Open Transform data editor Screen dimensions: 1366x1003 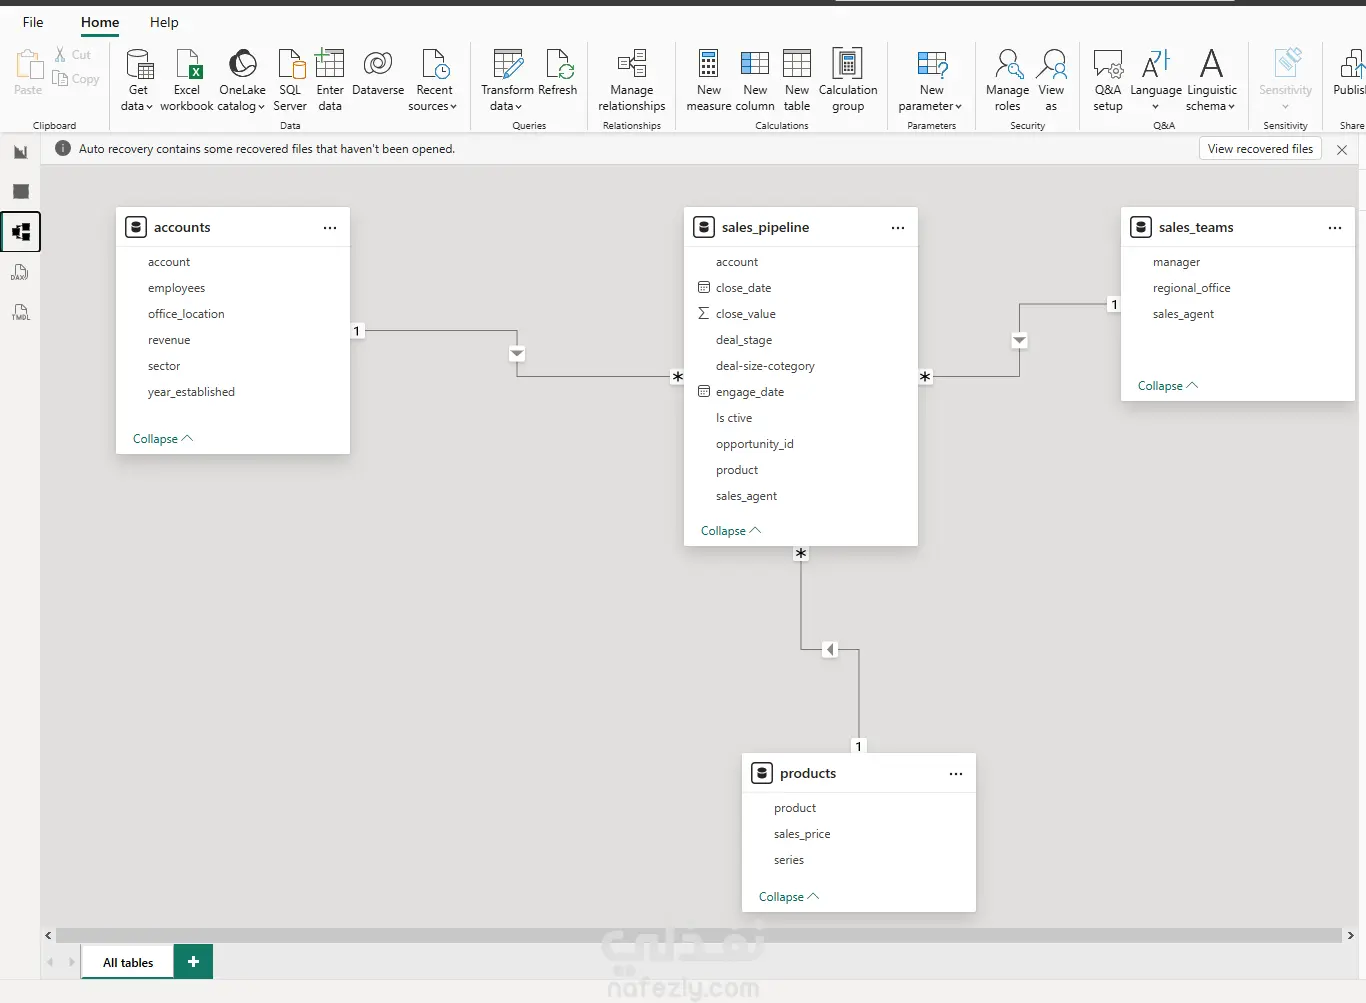click(507, 80)
